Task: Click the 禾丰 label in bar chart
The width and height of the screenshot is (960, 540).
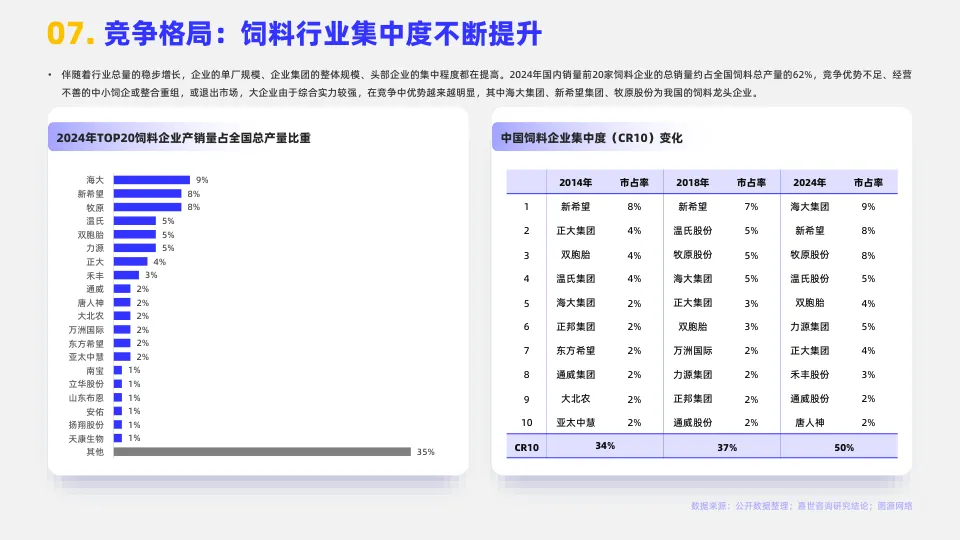Action: tap(95, 276)
